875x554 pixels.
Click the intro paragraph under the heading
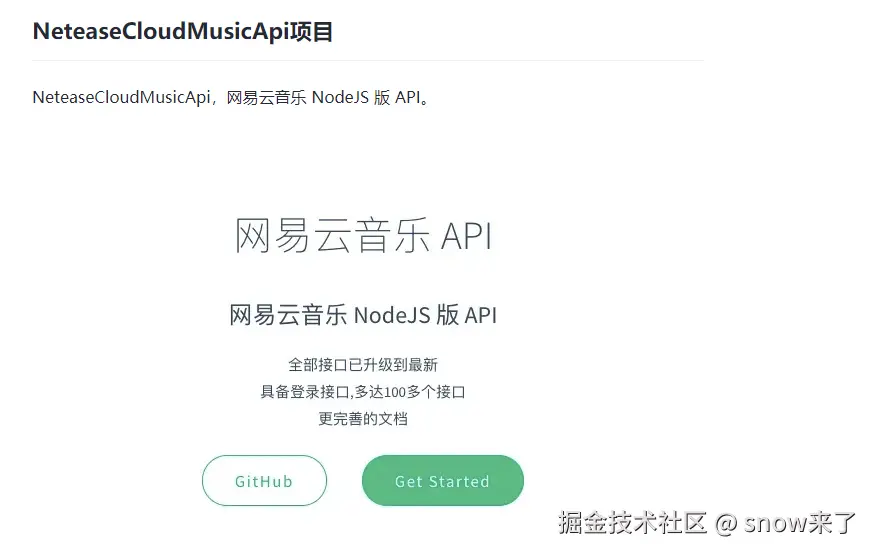[231, 98]
